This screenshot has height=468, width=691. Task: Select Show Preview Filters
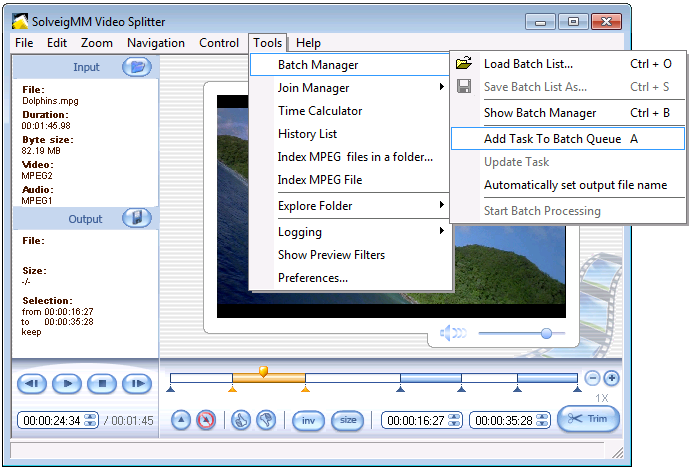point(331,255)
